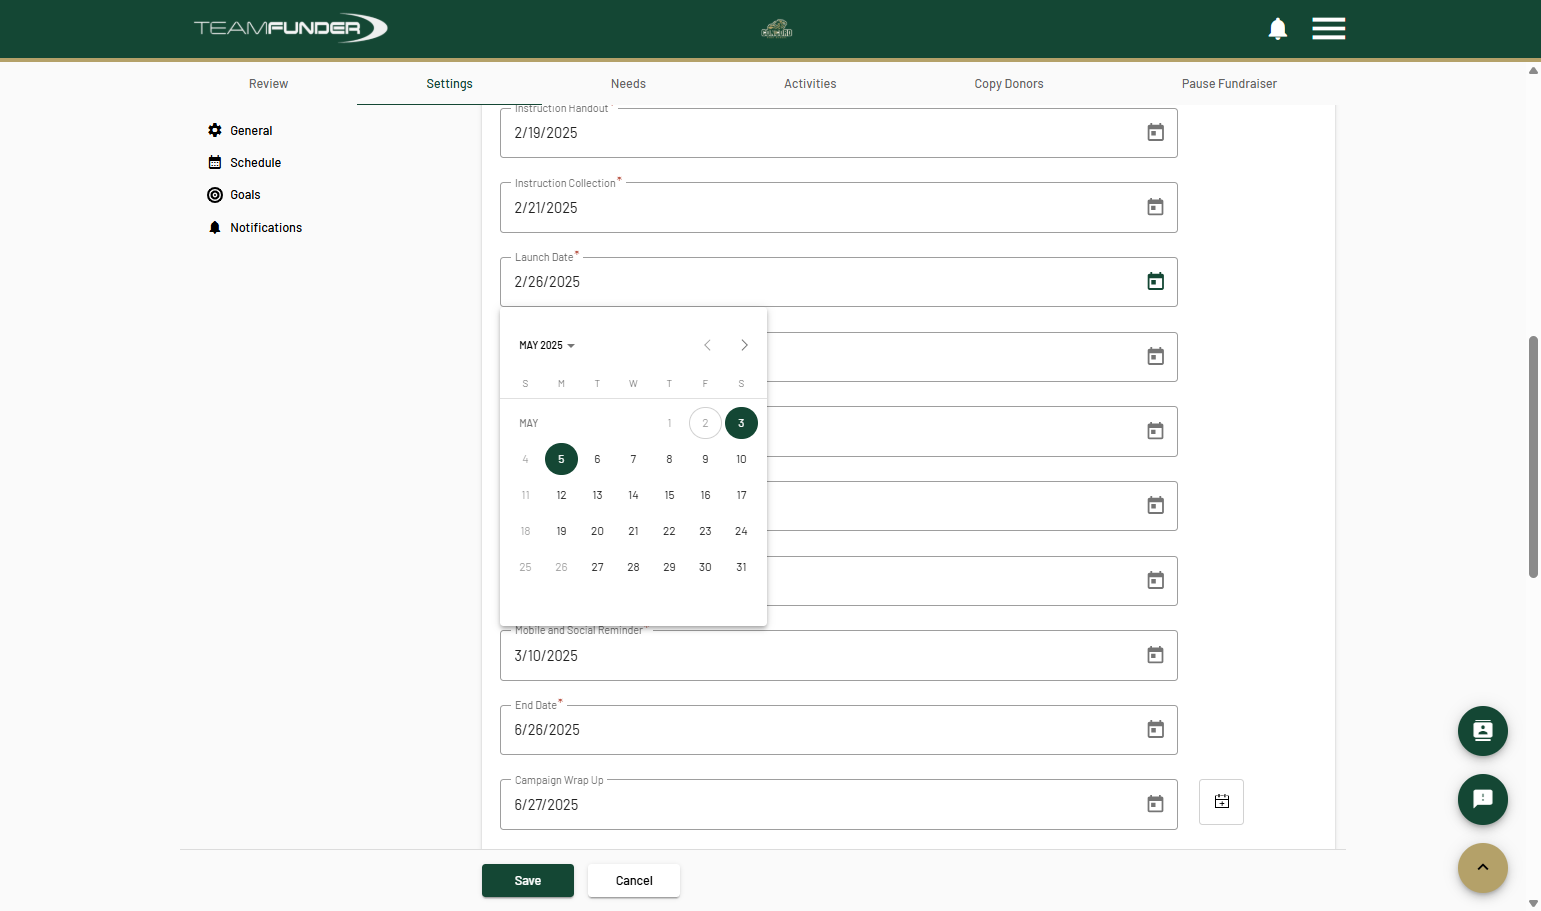Screen dimensions: 1541x911
Task: Go to next month in calendar
Action: [x=744, y=345]
